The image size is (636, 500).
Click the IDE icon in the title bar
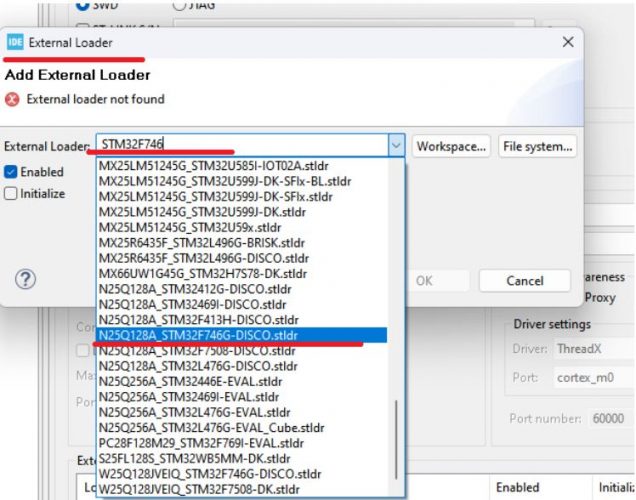(x=15, y=43)
